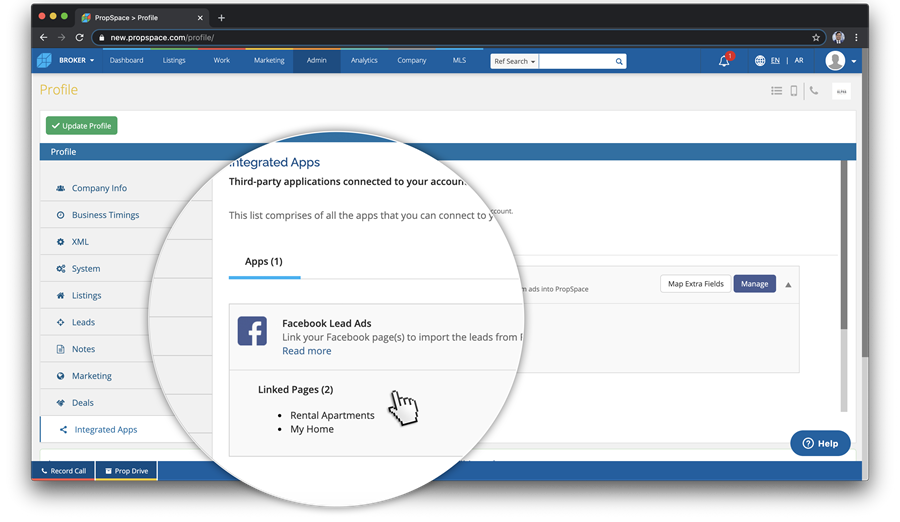Click Read more link
This screenshot has height=522, width=900.
[307, 351]
